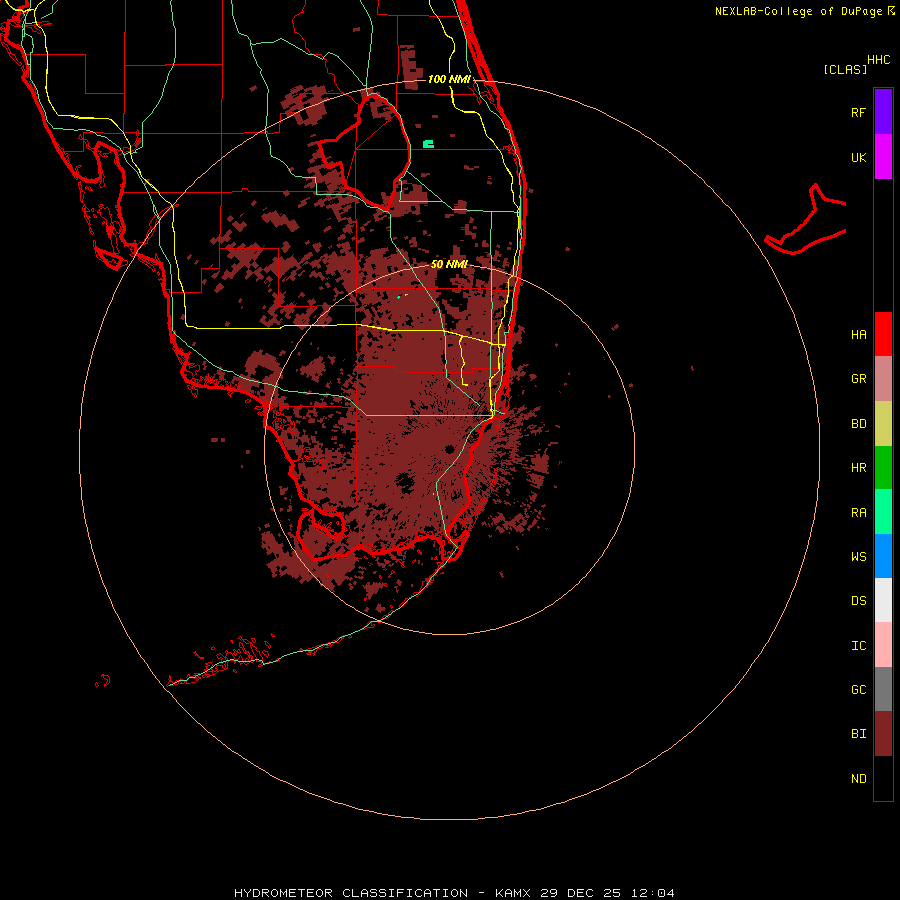This screenshot has width=900, height=900.
Task: Click the brown BI legend color block
Action: (883, 734)
